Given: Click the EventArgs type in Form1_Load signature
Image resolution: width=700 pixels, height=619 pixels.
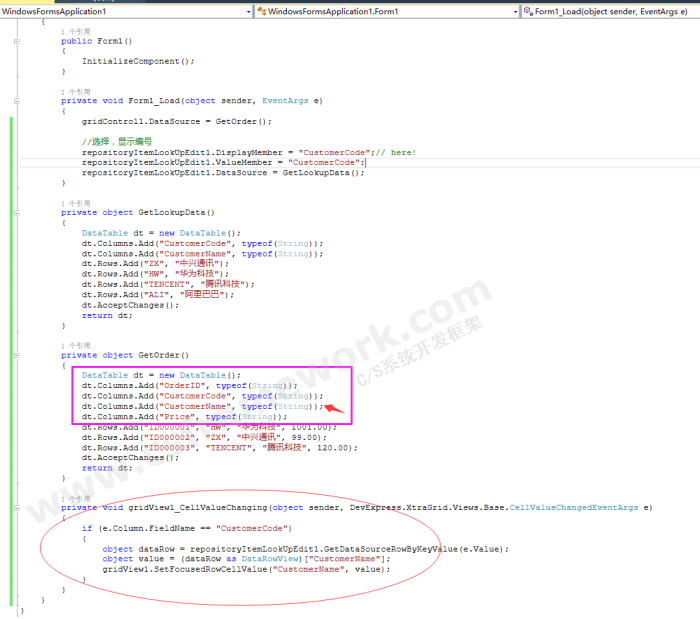Looking at the screenshot, I should click(287, 101).
